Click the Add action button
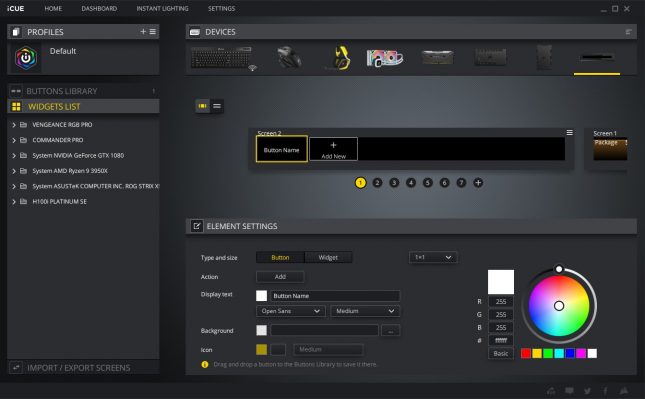 click(280, 277)
